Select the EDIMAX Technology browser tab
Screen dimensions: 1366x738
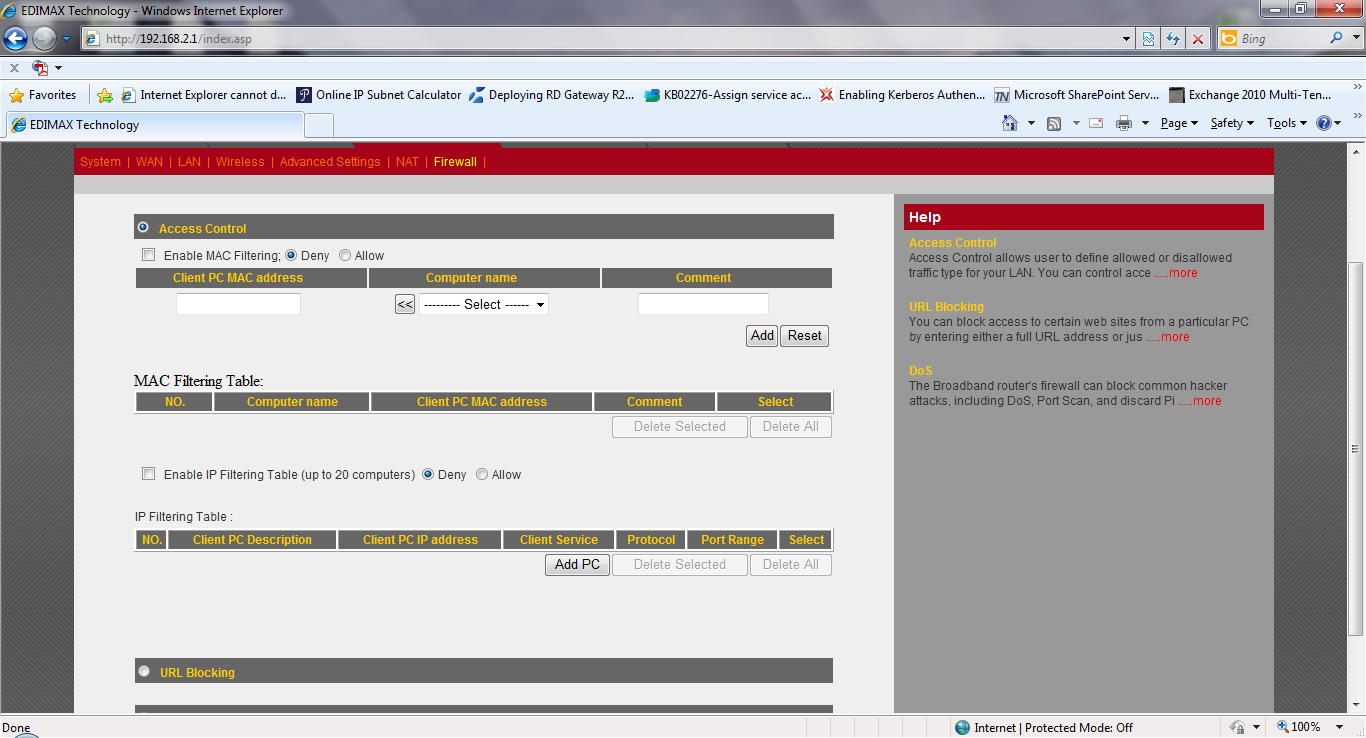[x=155, y=125]
